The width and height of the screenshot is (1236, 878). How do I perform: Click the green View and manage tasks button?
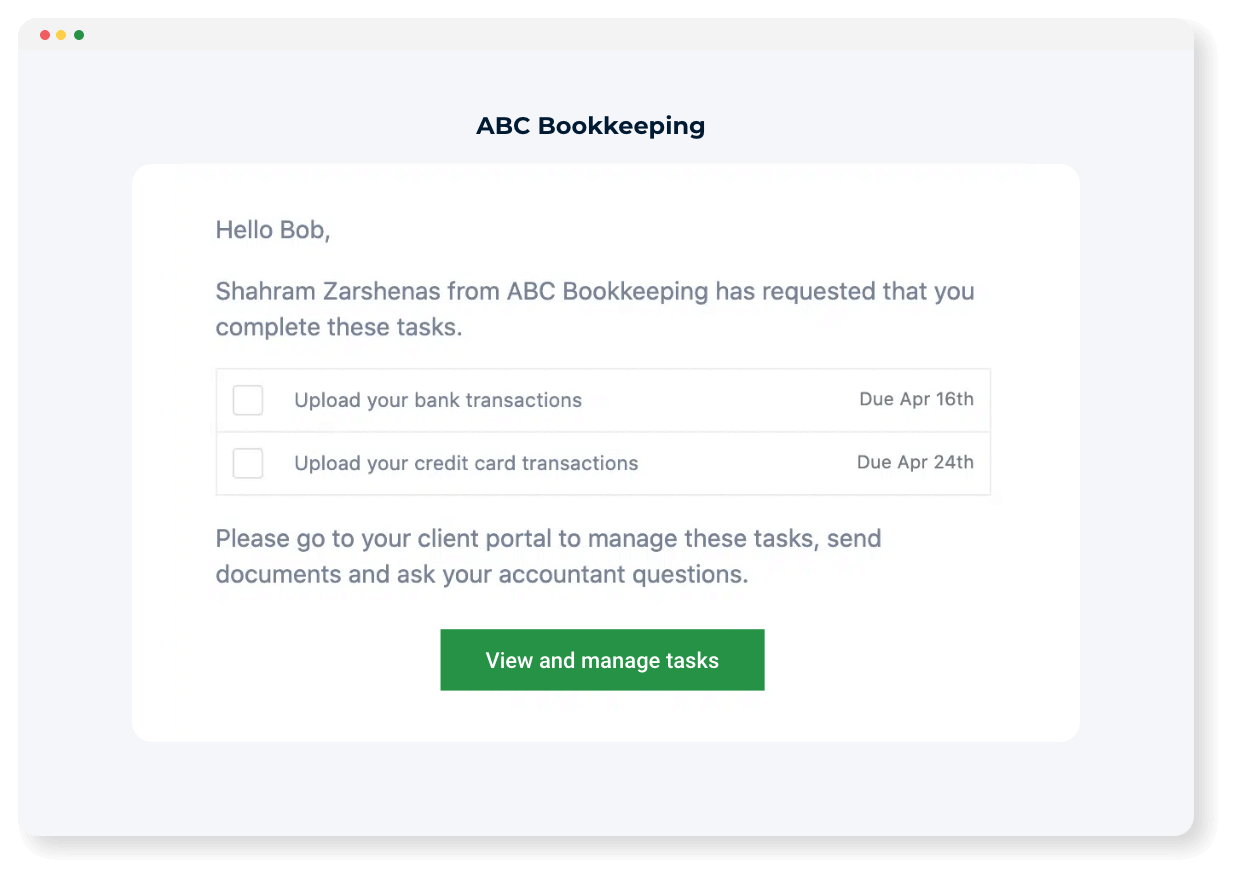pos(602,660)
